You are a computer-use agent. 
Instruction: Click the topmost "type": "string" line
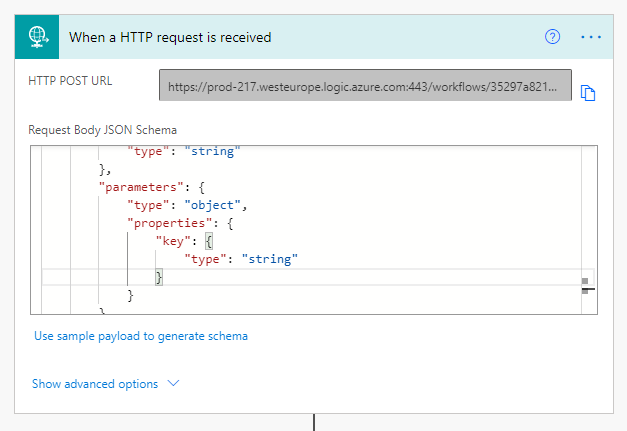(184, 152)
